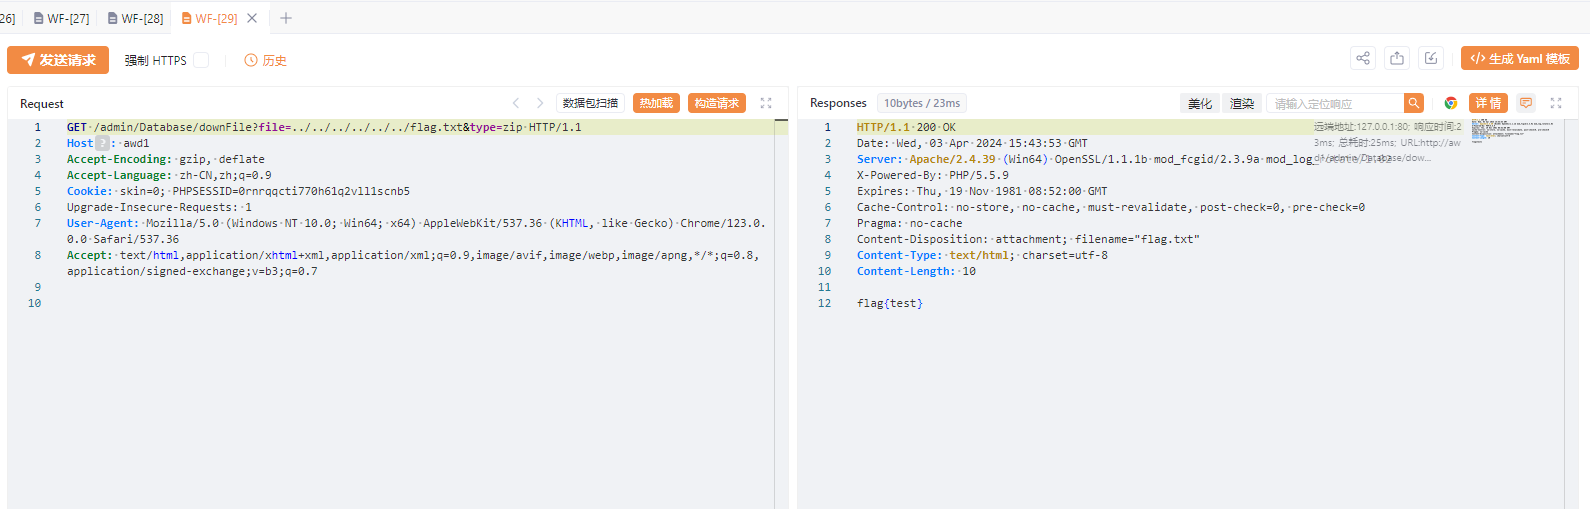The image size is (1590, 509).
Task: Click the 发送请求 send request button
Action: [58, 60]
